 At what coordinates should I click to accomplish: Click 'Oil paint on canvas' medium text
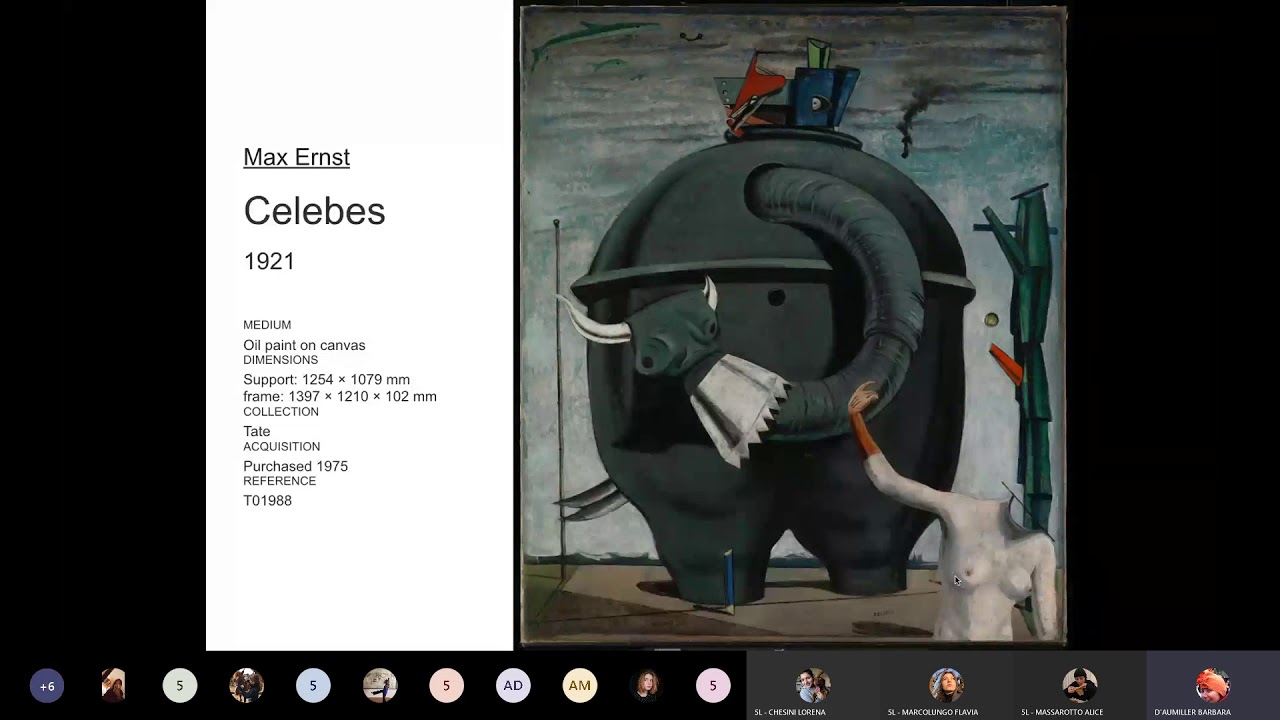[304, 345]
